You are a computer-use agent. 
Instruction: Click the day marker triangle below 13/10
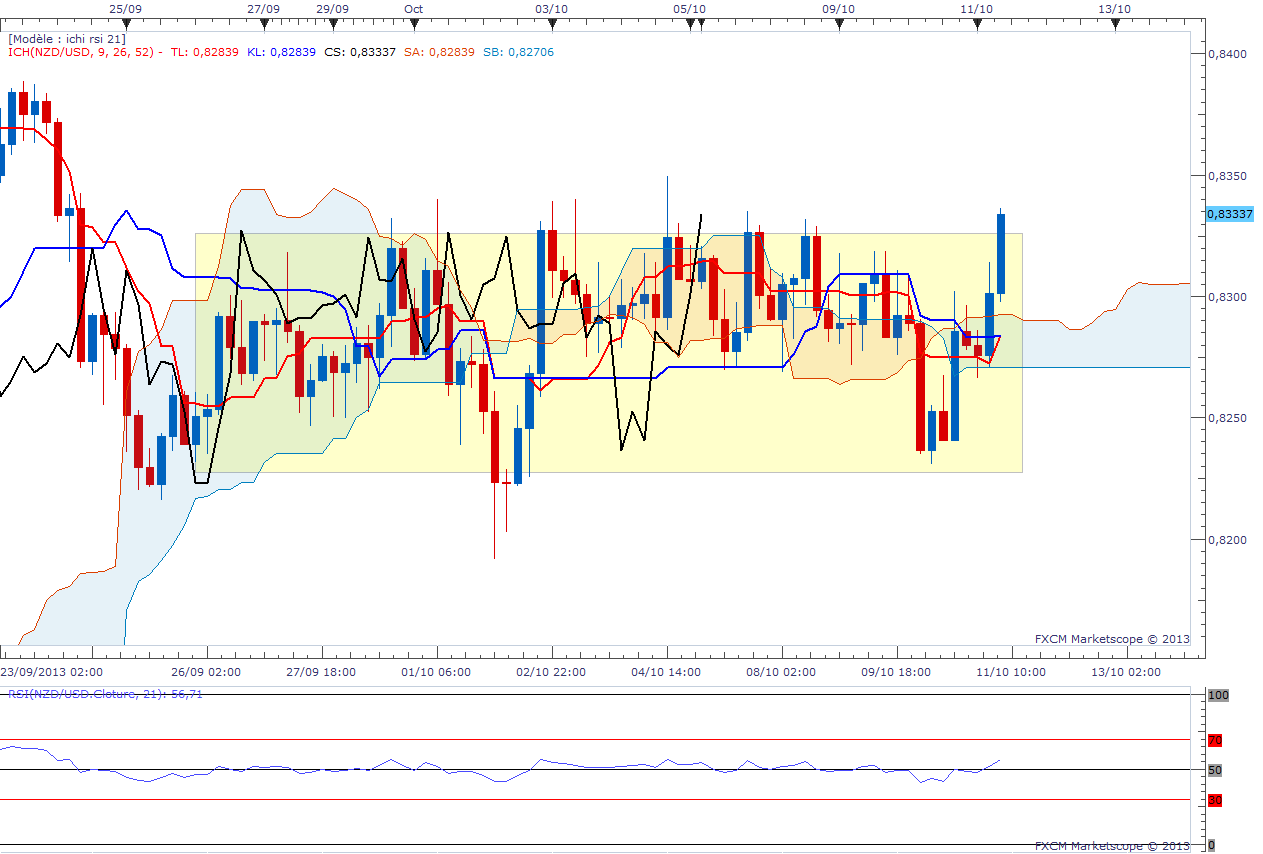click(x=1115, y=24)
